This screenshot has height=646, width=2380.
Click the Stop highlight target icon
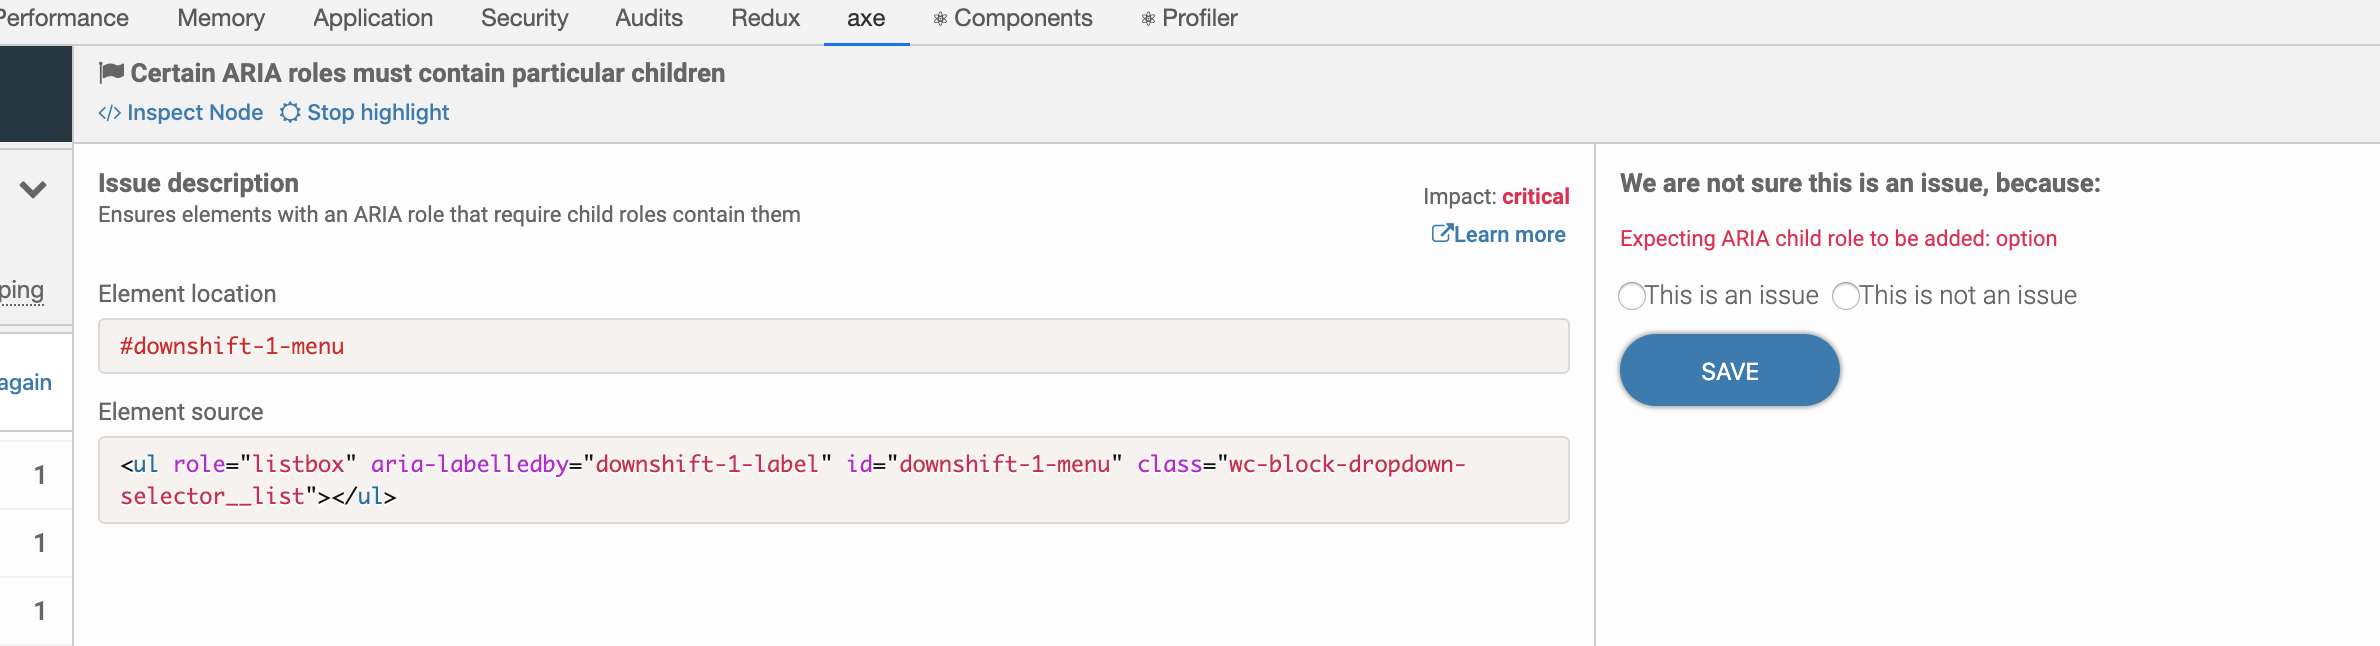(290, 113)
